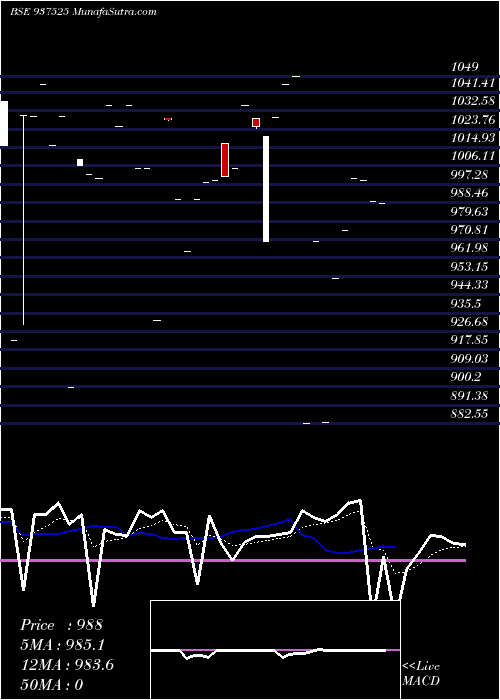Click the 1023.76 price axis label
This screenshot has width=500, height=700.
tap(473, 120)
